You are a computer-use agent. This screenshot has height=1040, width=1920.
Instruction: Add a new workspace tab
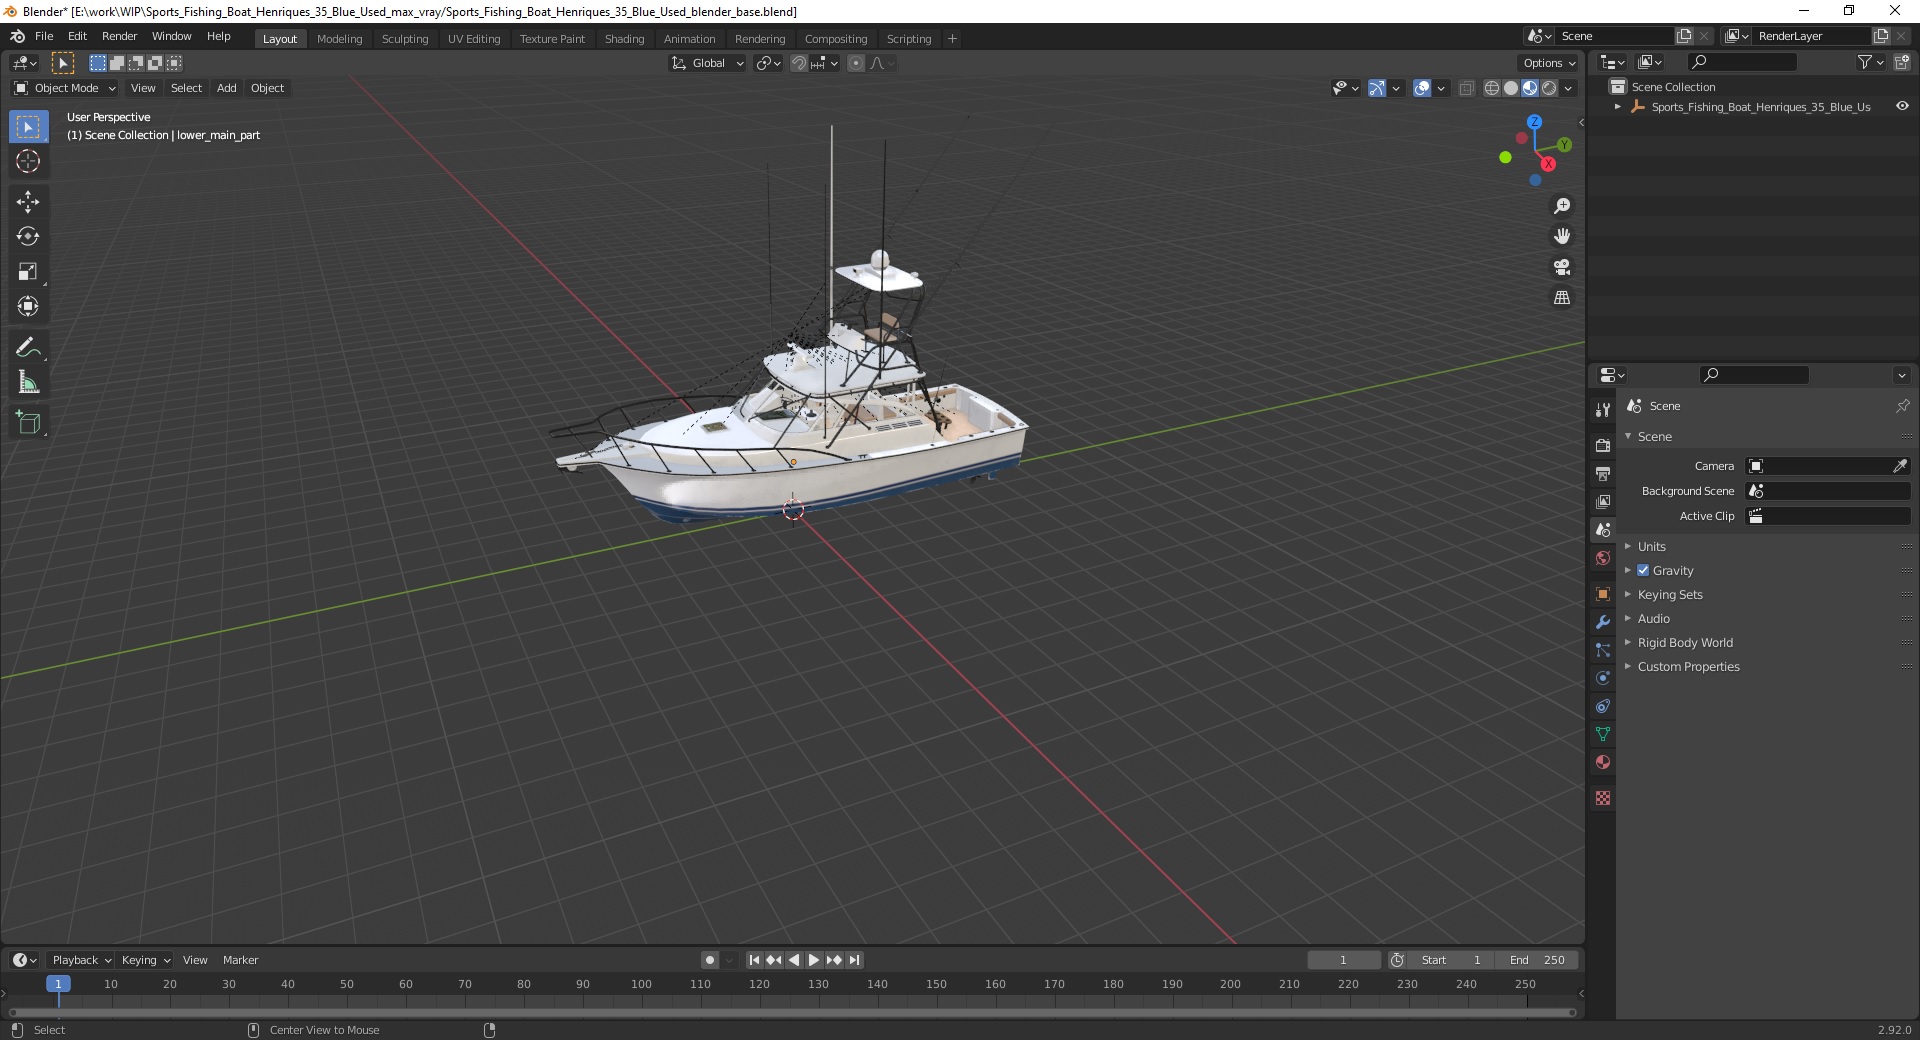(x=952, y=38)
